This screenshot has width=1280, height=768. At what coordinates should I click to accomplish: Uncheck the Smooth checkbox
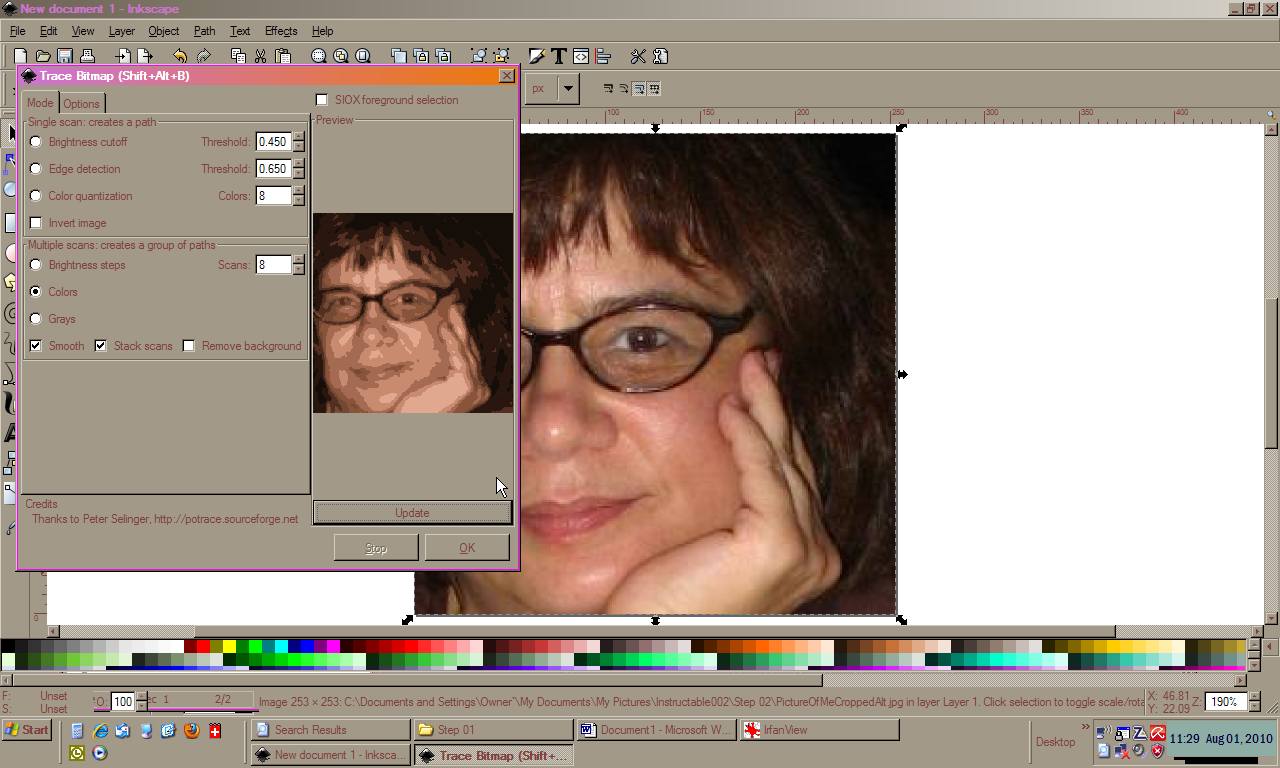tap(36, 346)
